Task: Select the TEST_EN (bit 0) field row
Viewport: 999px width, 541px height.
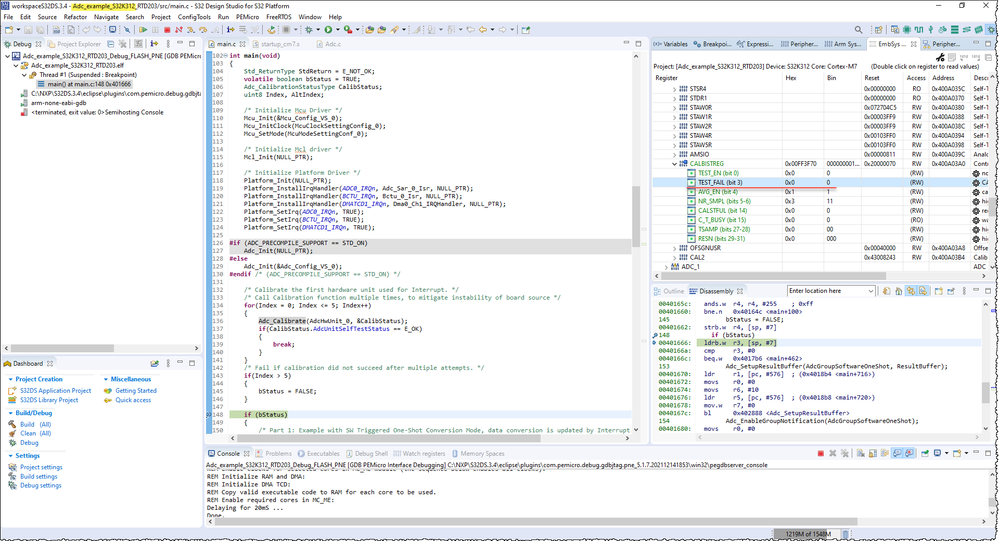Action: tap(718, 173)
